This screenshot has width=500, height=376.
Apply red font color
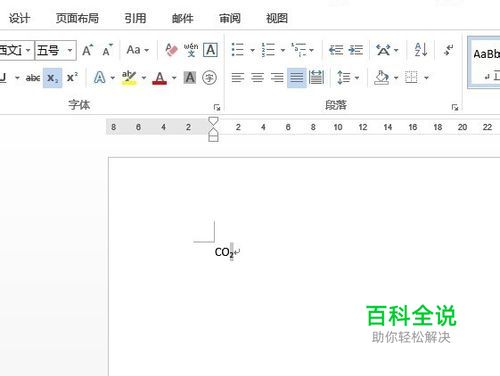click(x=160, y=78)
